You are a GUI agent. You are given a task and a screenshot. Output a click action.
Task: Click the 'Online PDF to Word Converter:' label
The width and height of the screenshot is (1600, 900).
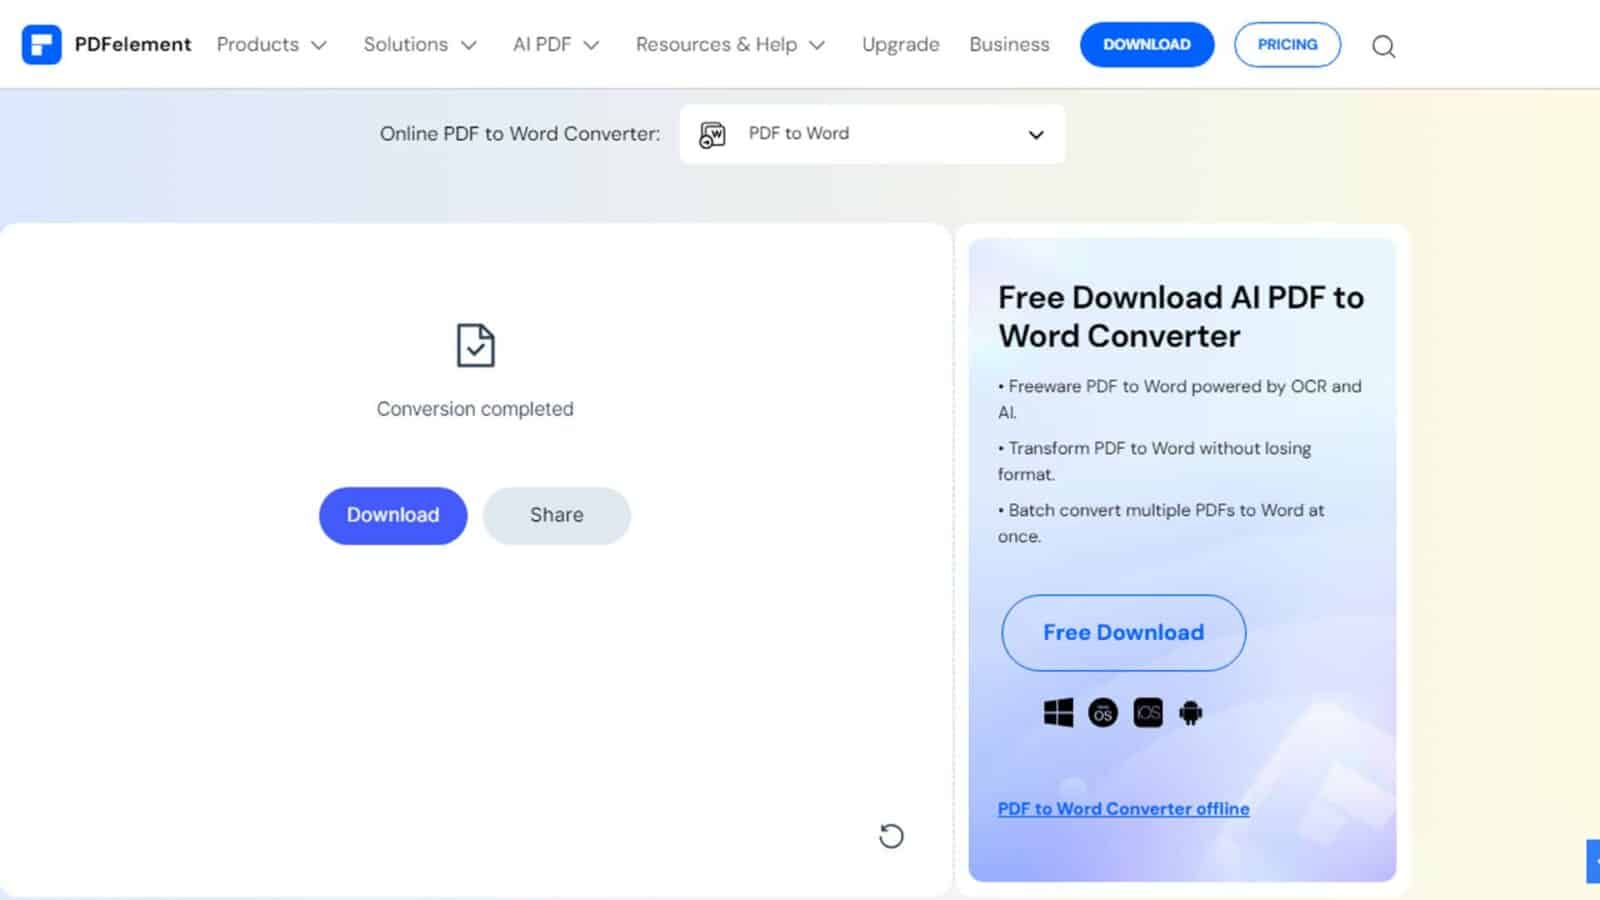[520, 134]
